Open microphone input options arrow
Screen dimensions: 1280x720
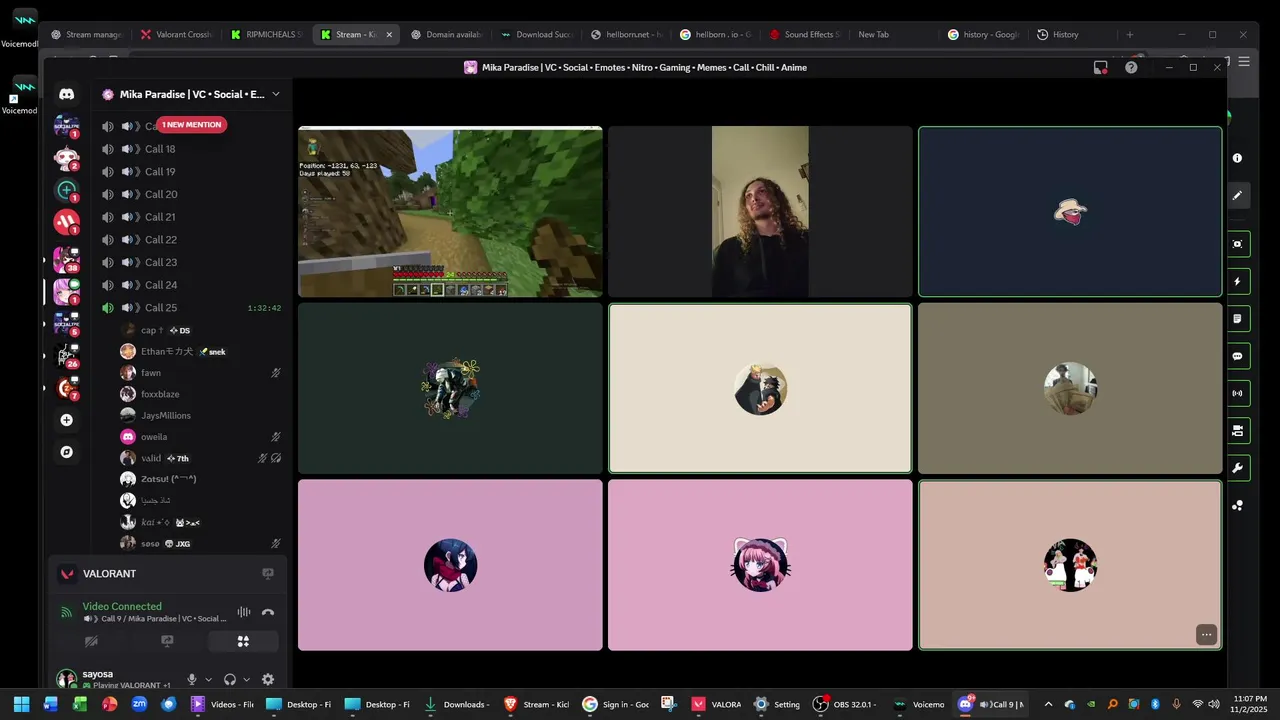[x=208, y=680]
